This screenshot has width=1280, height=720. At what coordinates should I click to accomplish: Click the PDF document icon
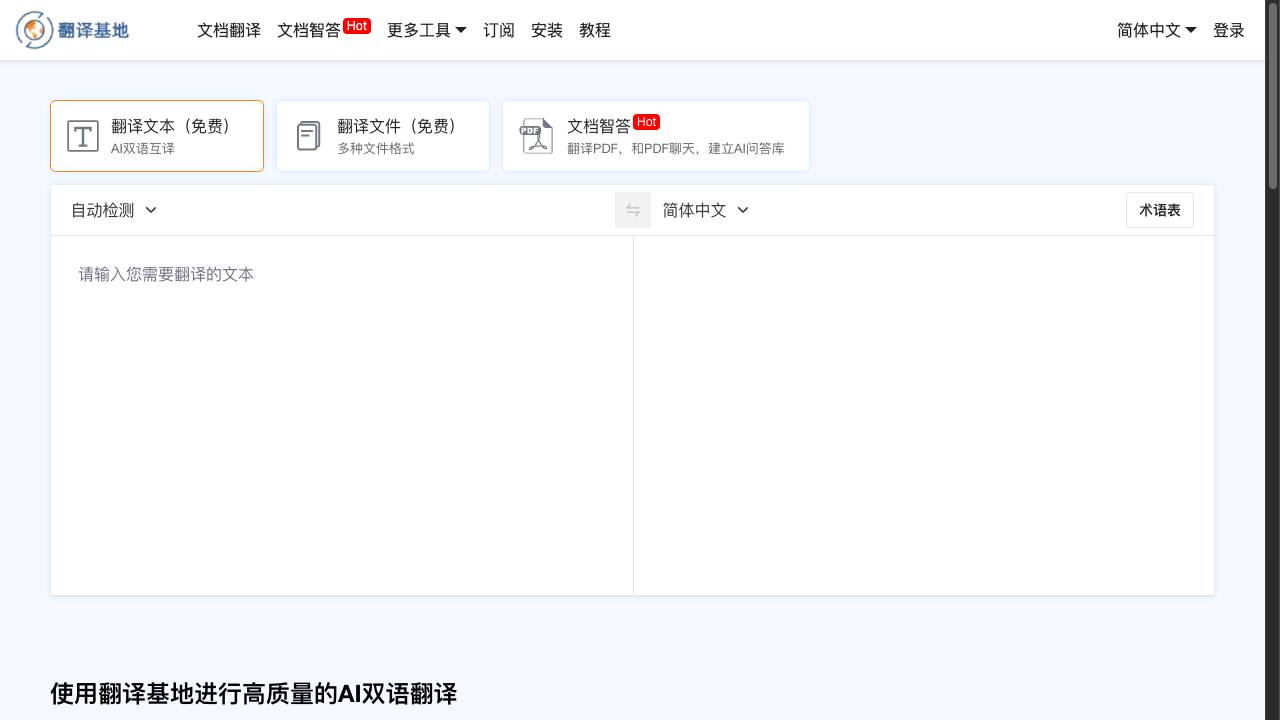[536, 136]
